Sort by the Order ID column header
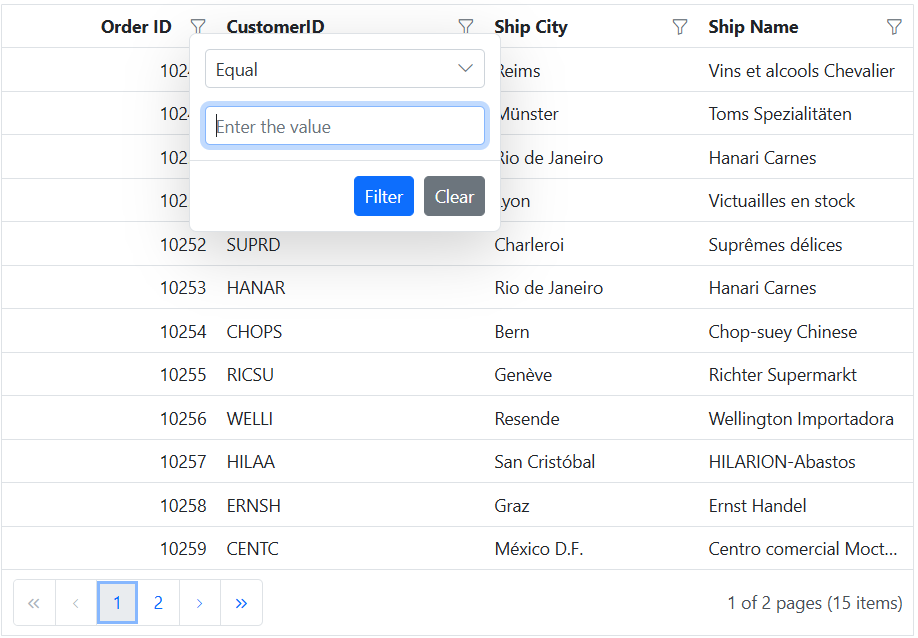918x638 pixels. coord(136,26)
